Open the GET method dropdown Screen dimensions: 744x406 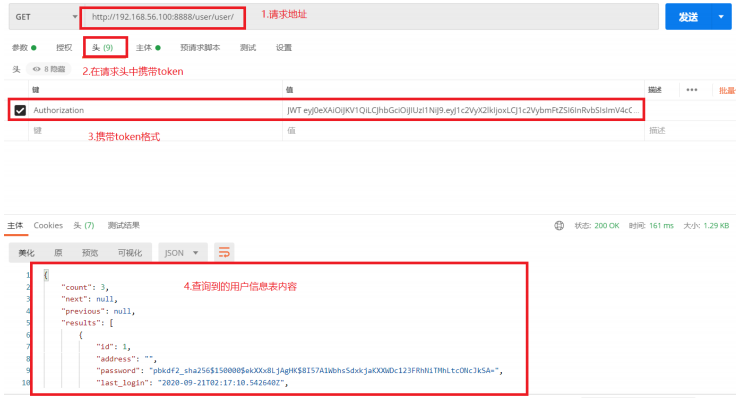point(44,17)
